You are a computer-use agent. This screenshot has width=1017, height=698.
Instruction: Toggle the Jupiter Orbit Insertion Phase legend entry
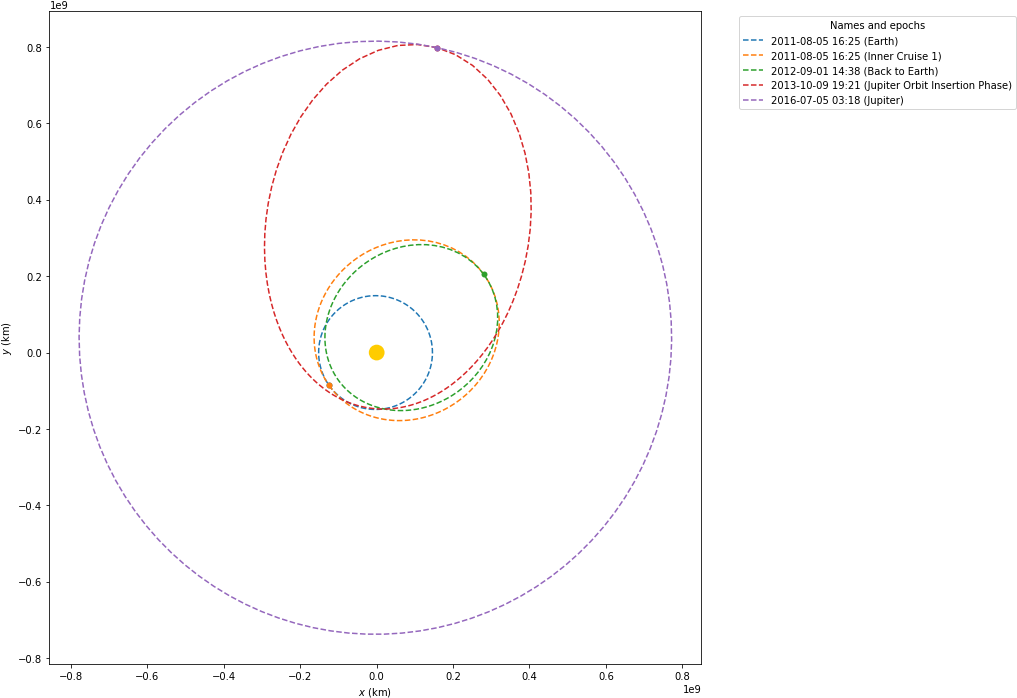coord(890,86)
